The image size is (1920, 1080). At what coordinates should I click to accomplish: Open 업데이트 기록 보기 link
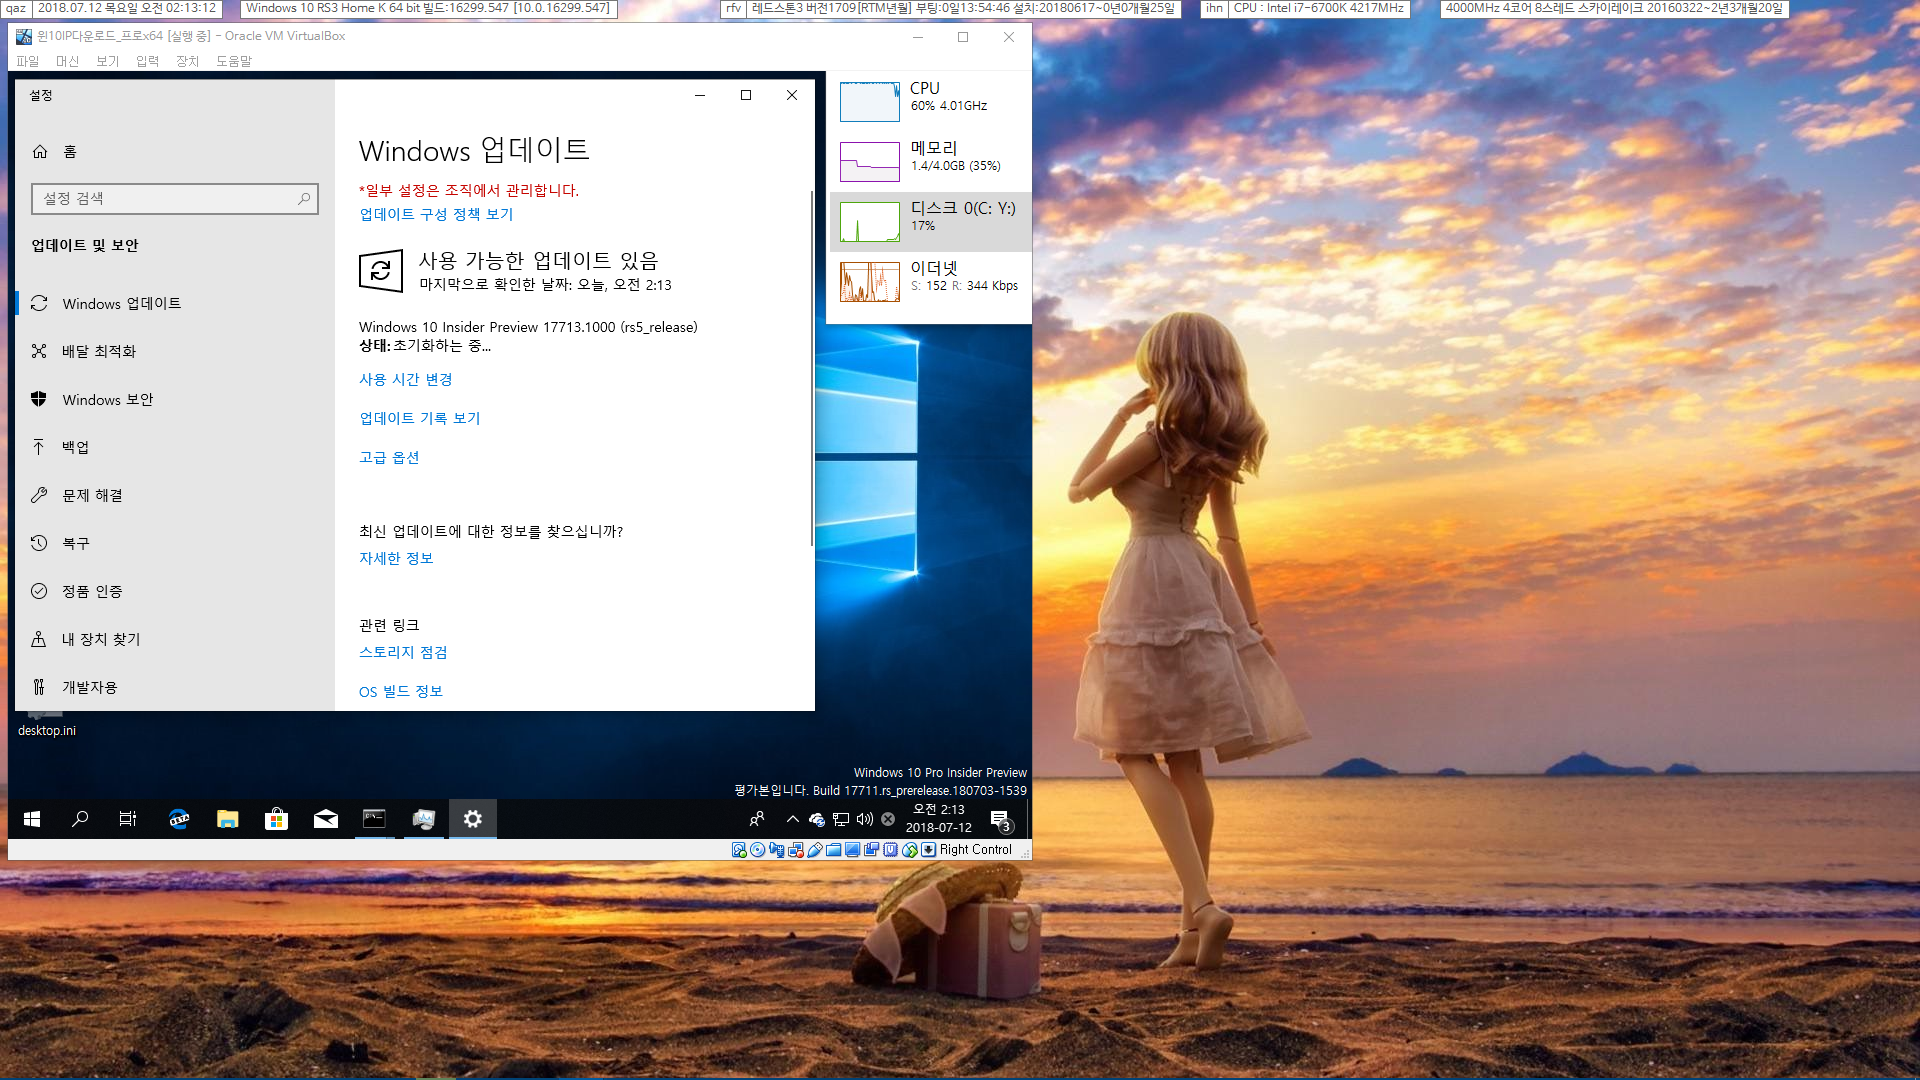click(x=420, y=418)
